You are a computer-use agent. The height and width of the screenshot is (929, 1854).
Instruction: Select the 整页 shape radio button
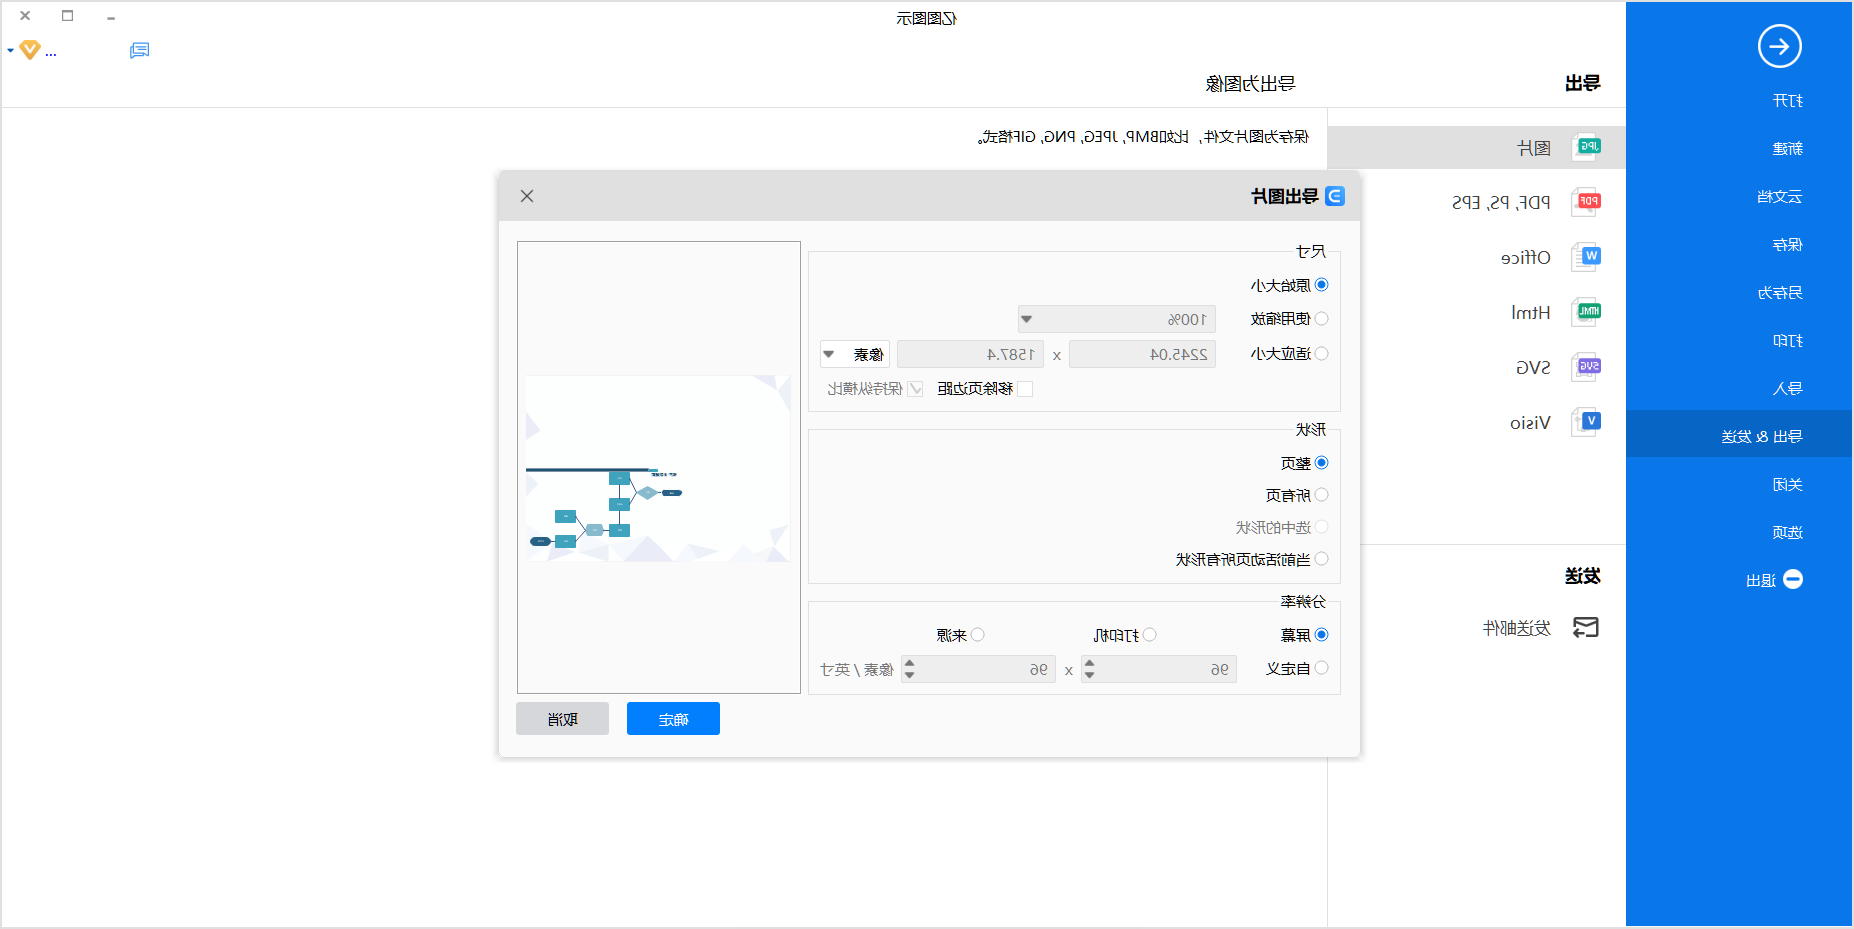(x=1321, y=463)
